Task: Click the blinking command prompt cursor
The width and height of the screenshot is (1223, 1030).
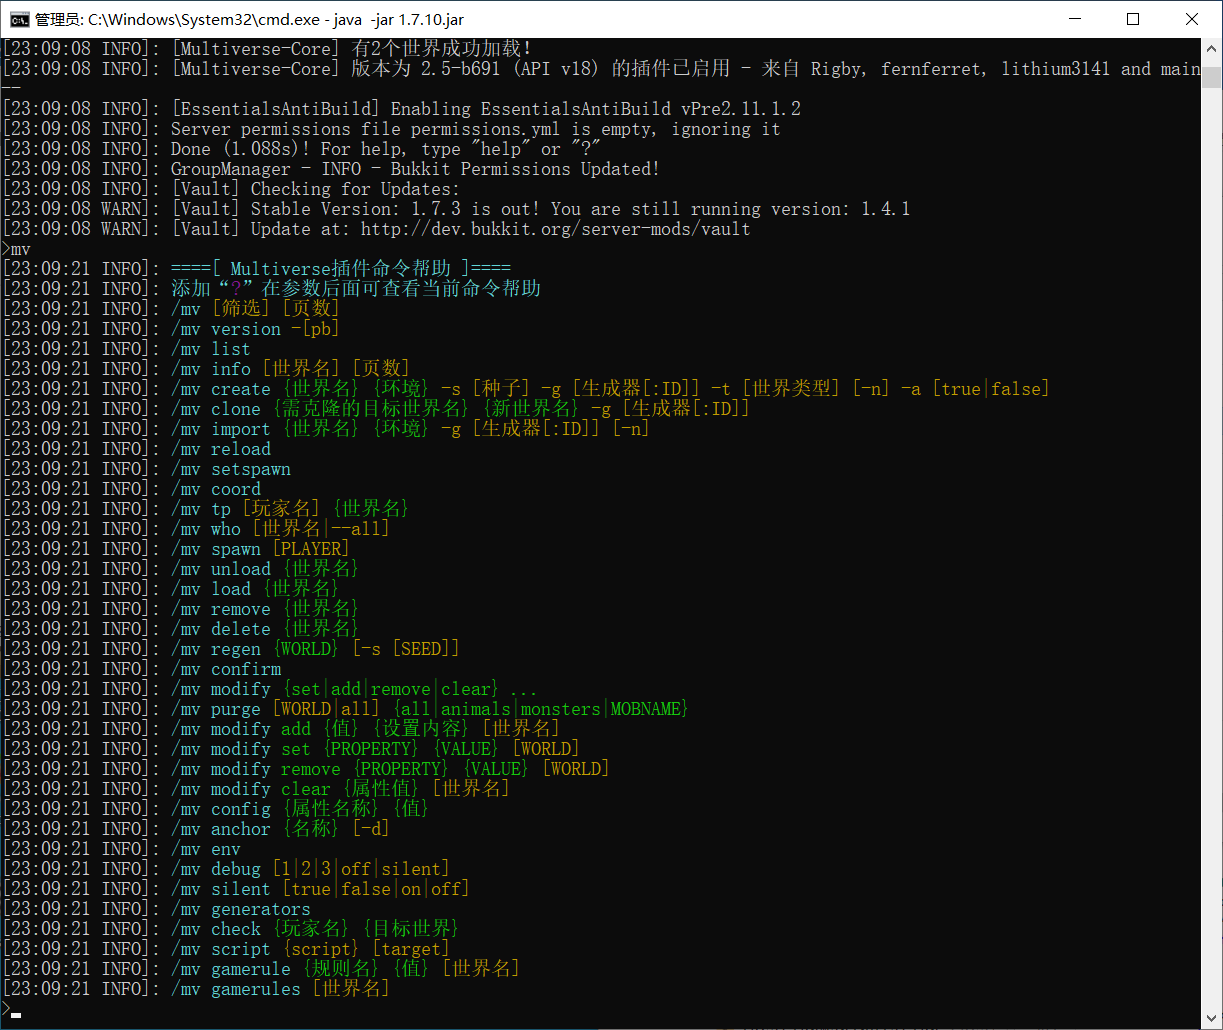Action: (x=16, y=1015)
